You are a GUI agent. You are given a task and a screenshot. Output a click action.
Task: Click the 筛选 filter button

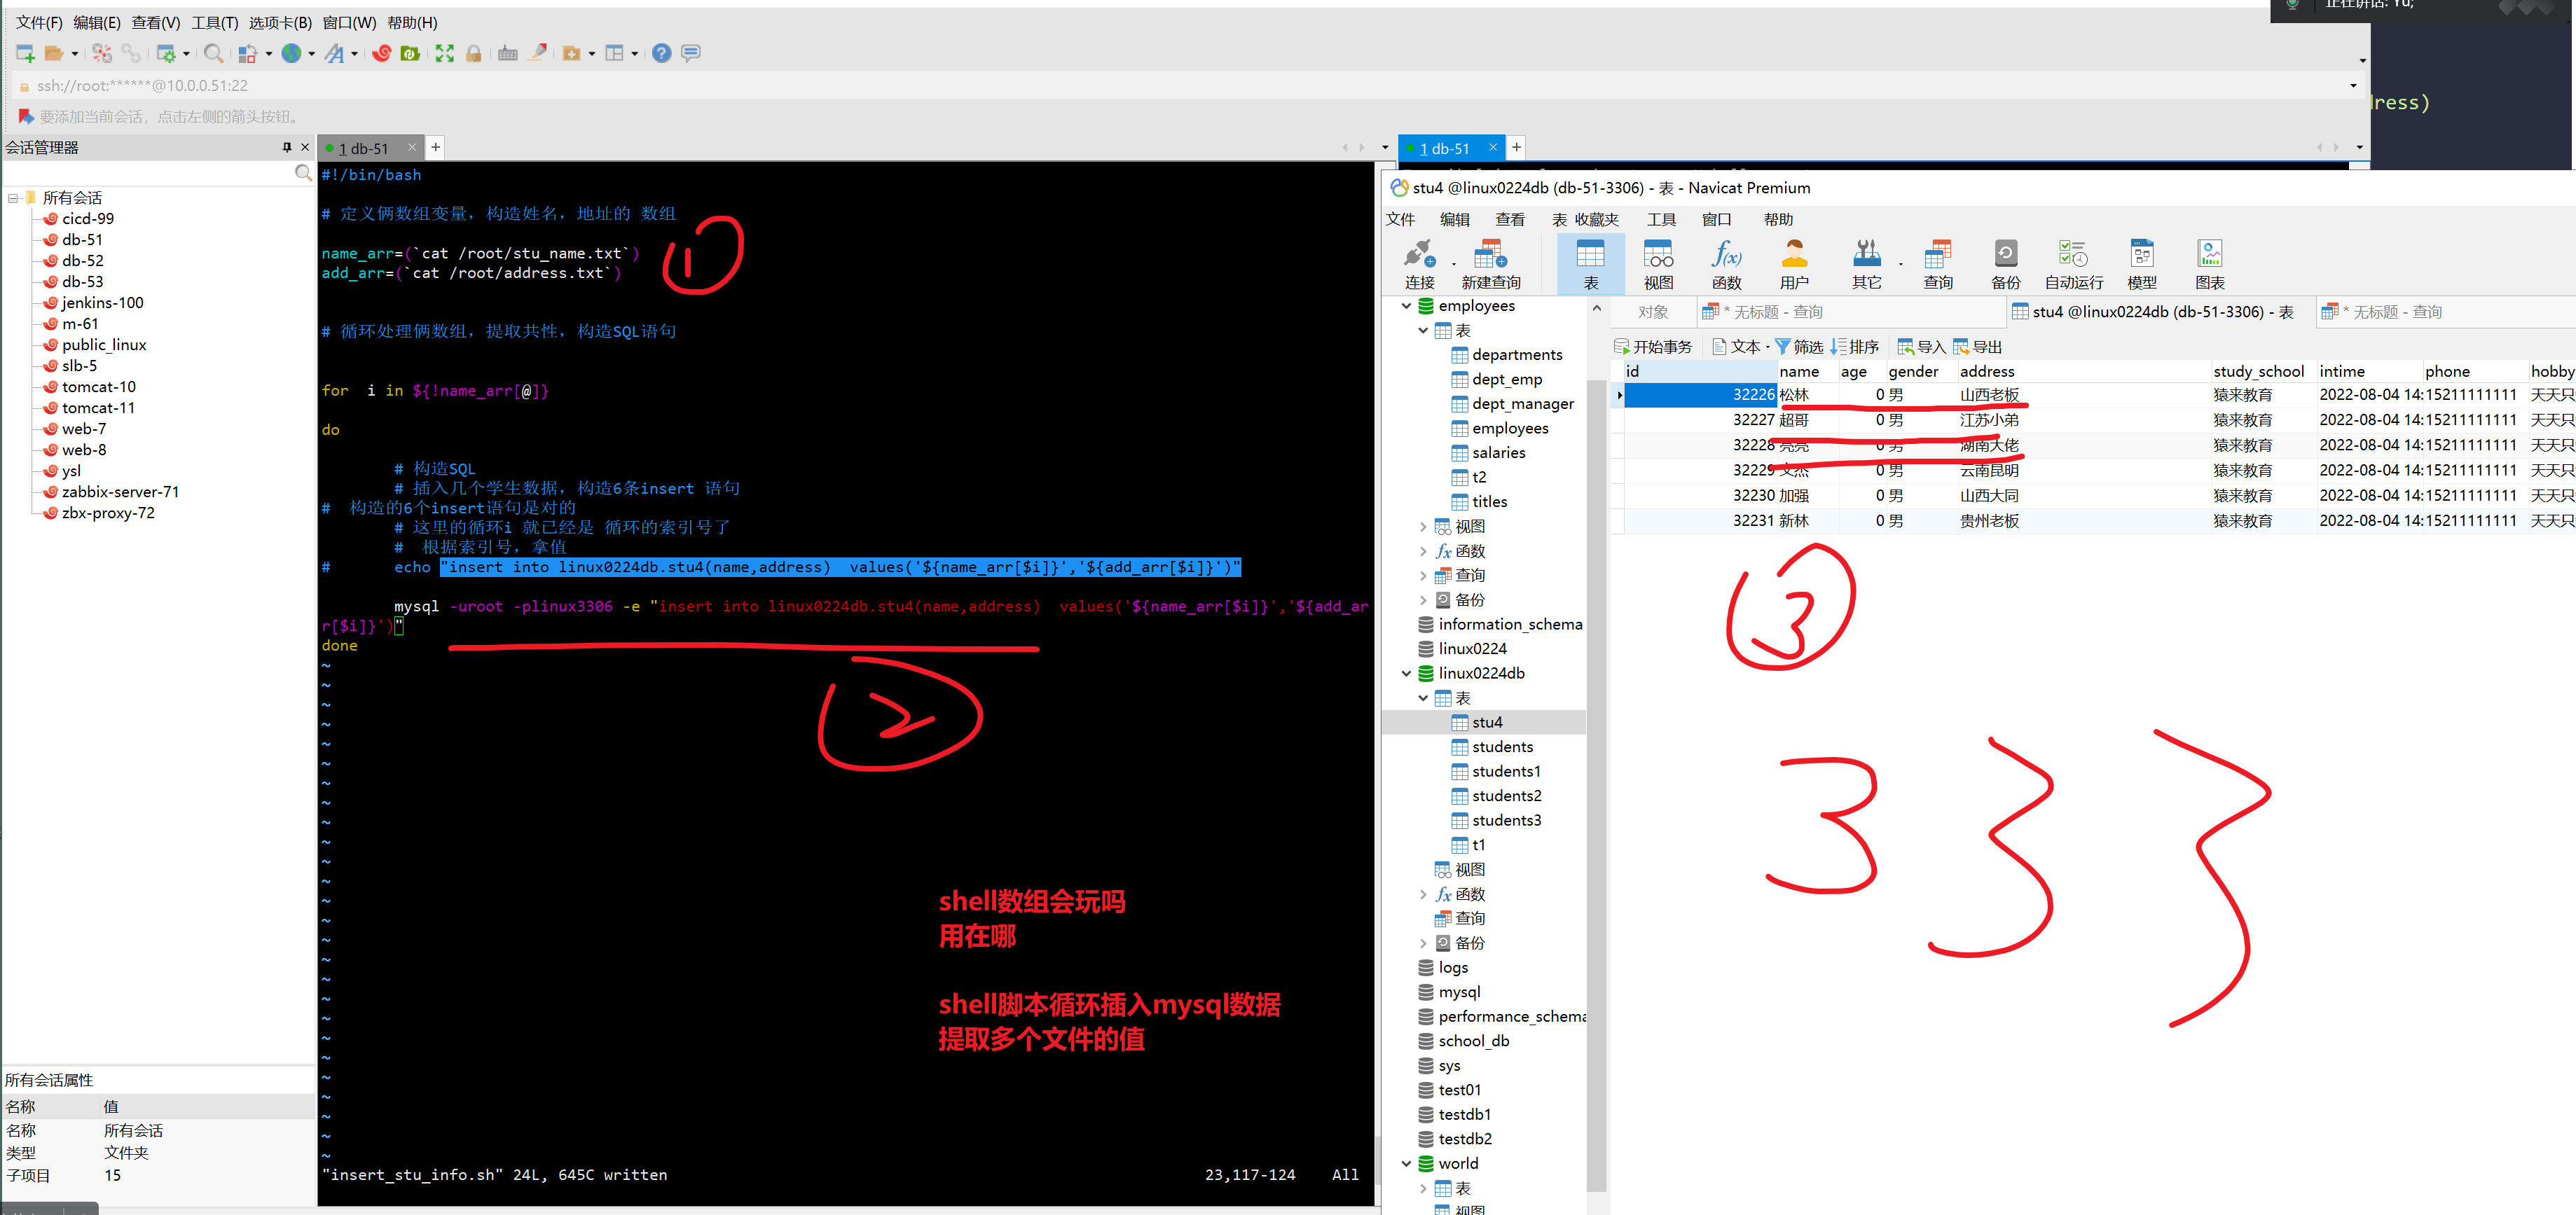[x=1799, y=347]
